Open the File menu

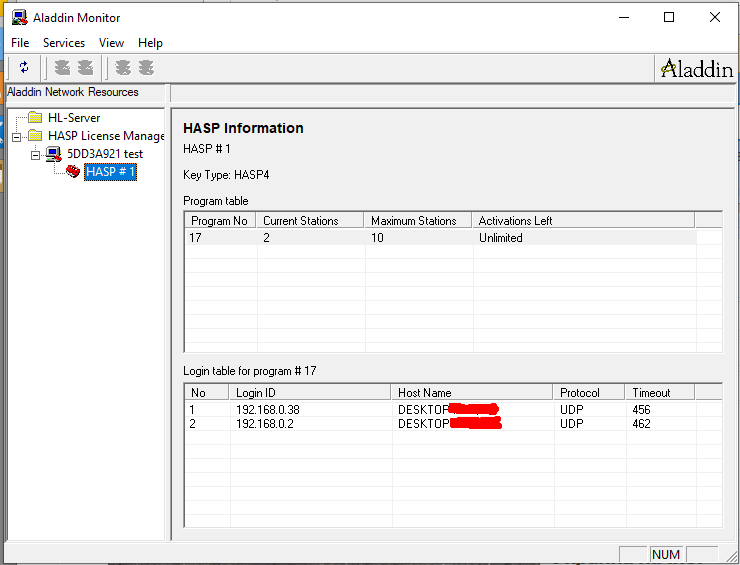20,43
